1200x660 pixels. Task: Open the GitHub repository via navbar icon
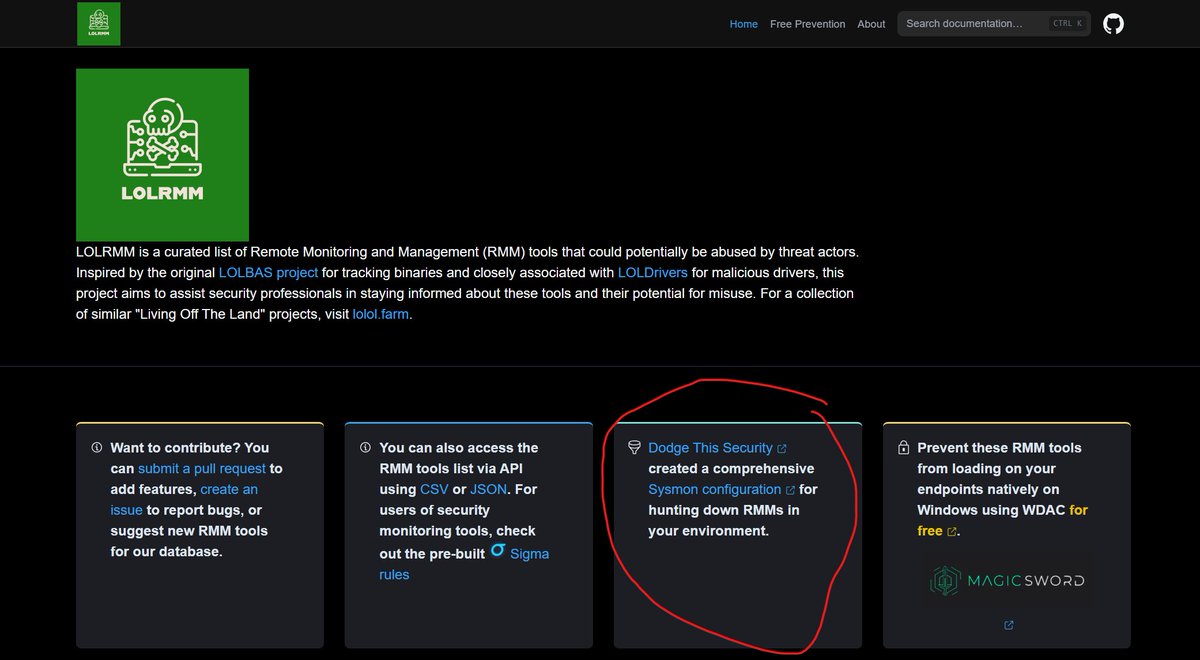coord(1114,23)
